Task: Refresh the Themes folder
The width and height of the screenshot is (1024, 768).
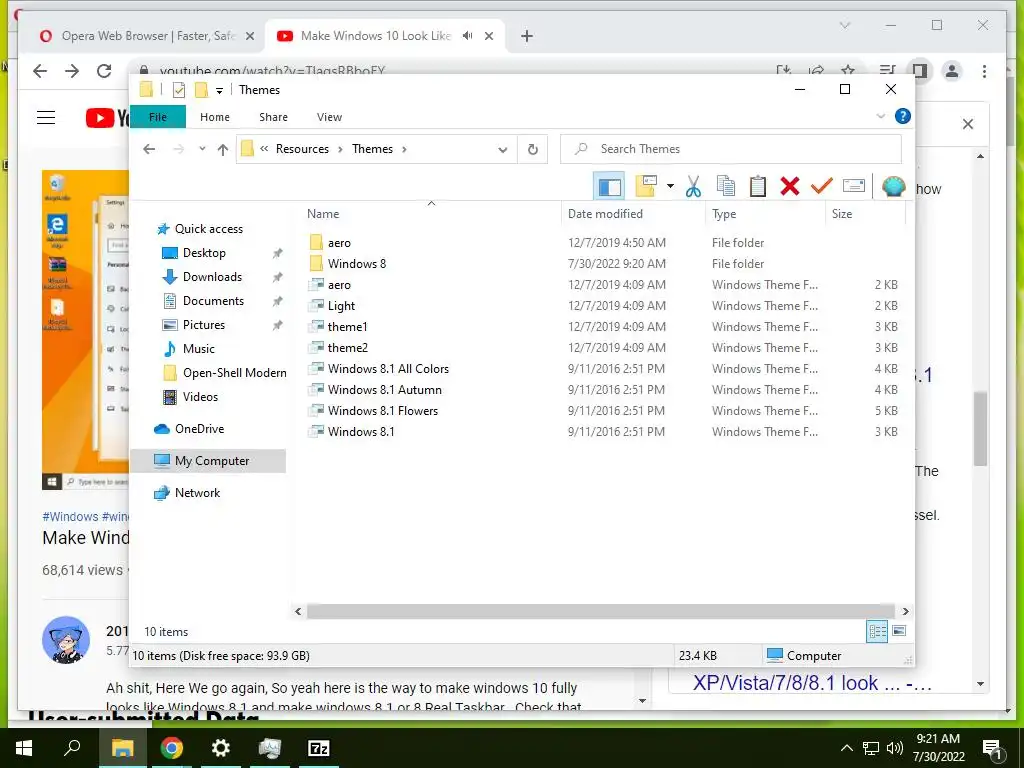Action: [533, 150]
